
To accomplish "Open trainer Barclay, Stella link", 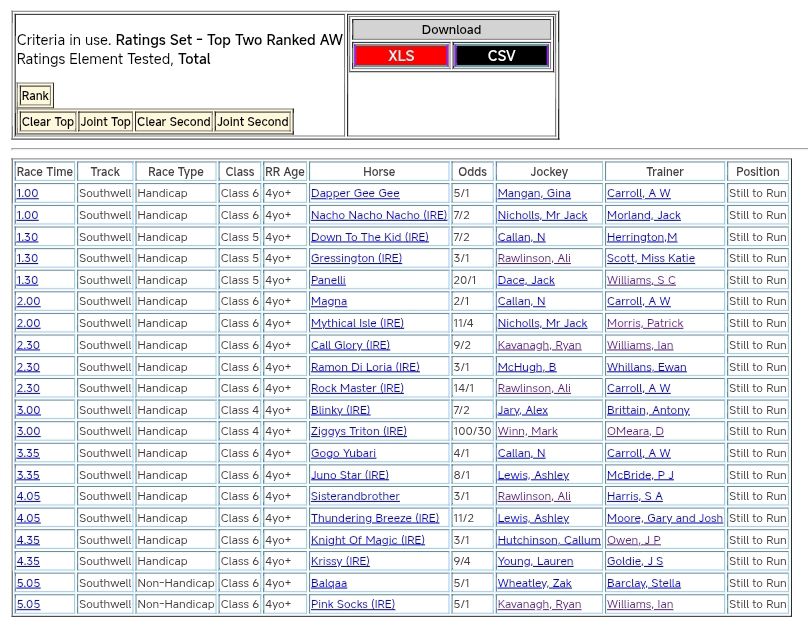I will click(x=643, y=583).
